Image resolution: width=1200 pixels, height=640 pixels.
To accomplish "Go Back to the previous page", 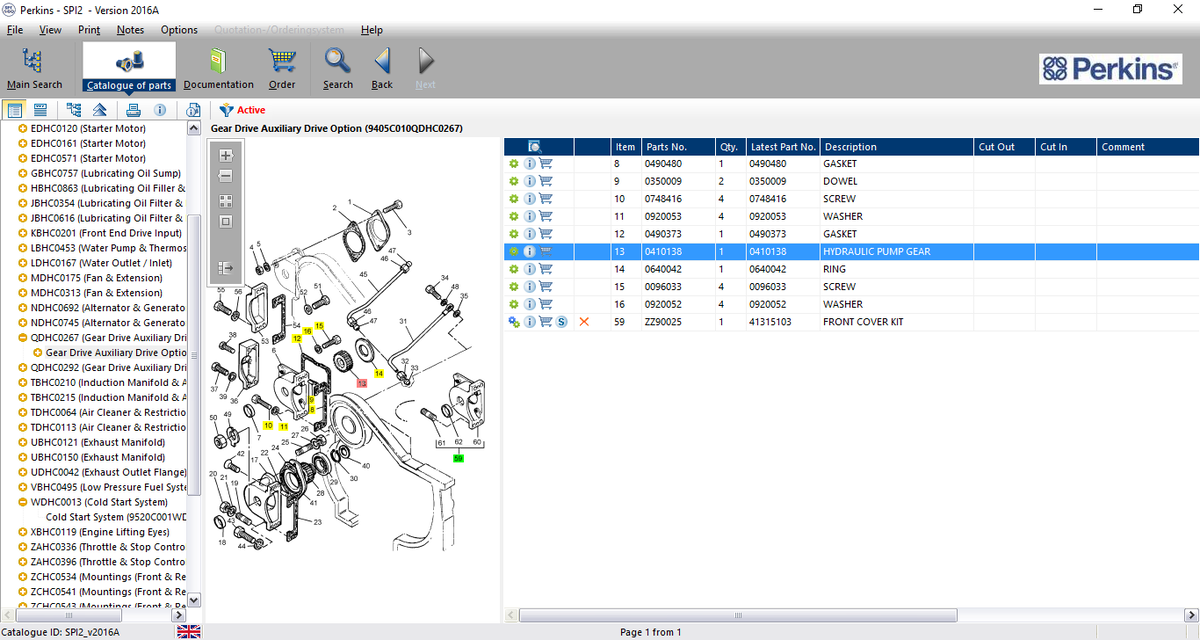I will click(382, 62).
